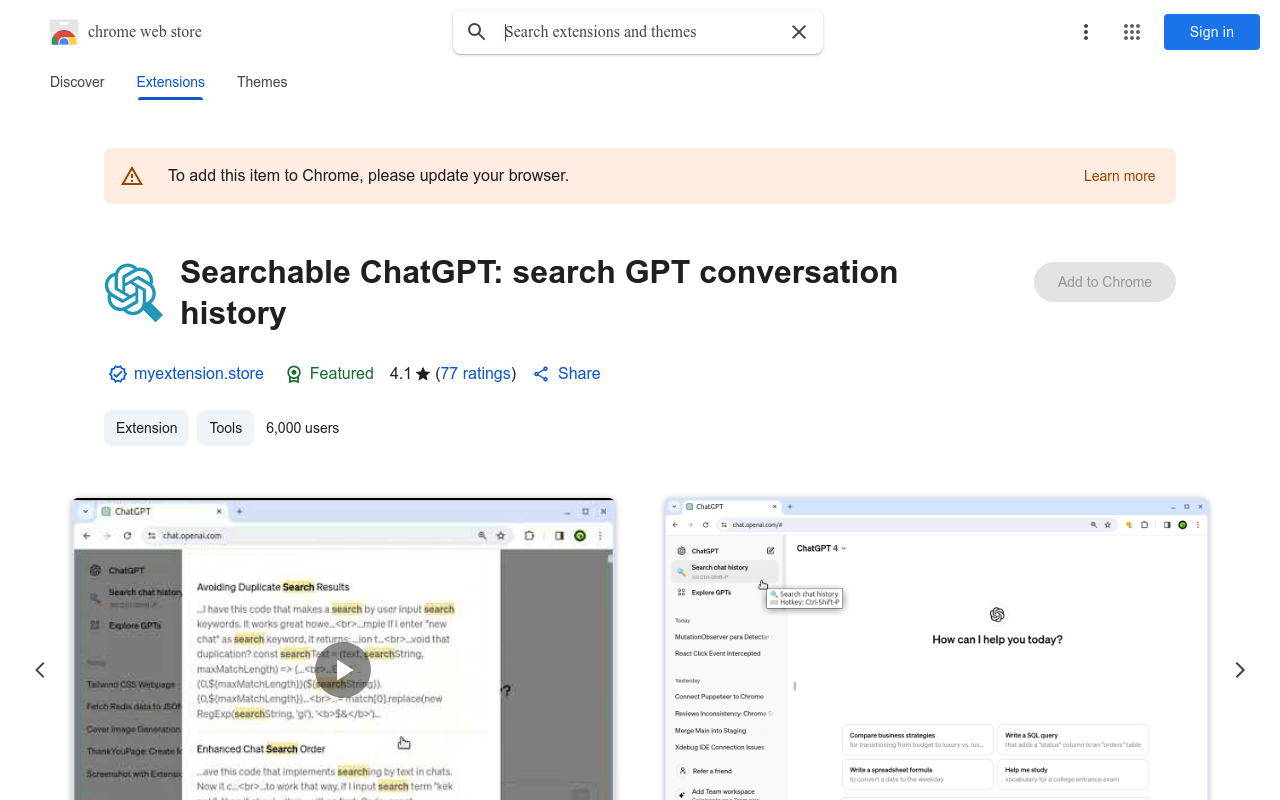The image size is (1280, 800).
Task: Show next screenshot with right arrow
Action: [x=1240, y=670]
